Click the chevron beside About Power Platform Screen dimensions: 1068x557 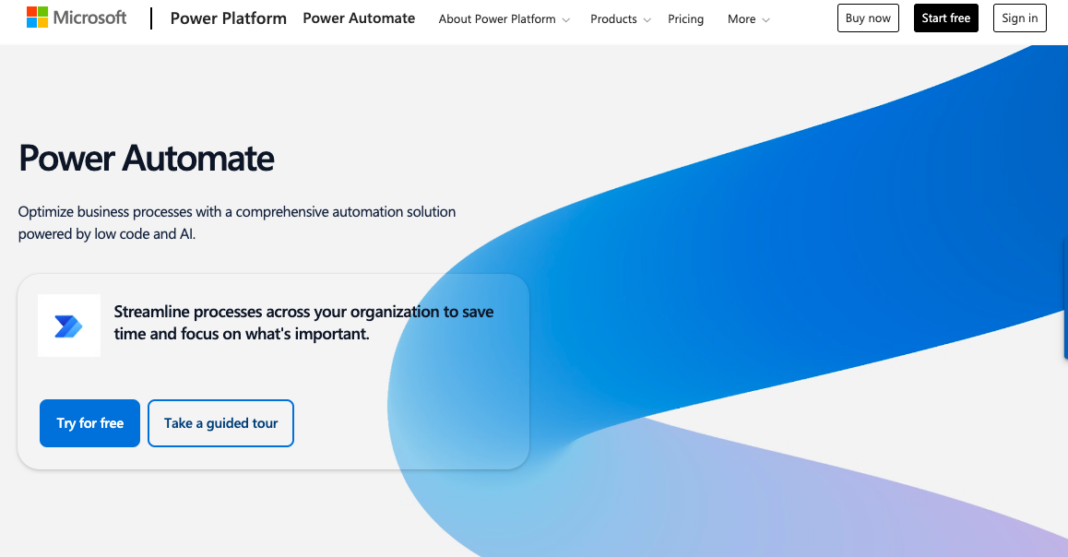pos(566,20)
